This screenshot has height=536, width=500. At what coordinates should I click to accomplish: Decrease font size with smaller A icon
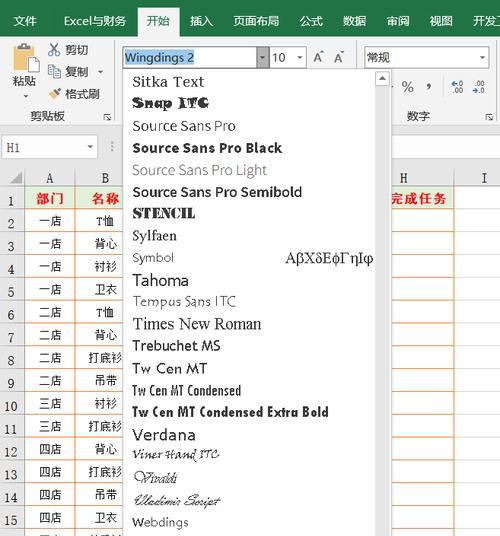[339, 57]
